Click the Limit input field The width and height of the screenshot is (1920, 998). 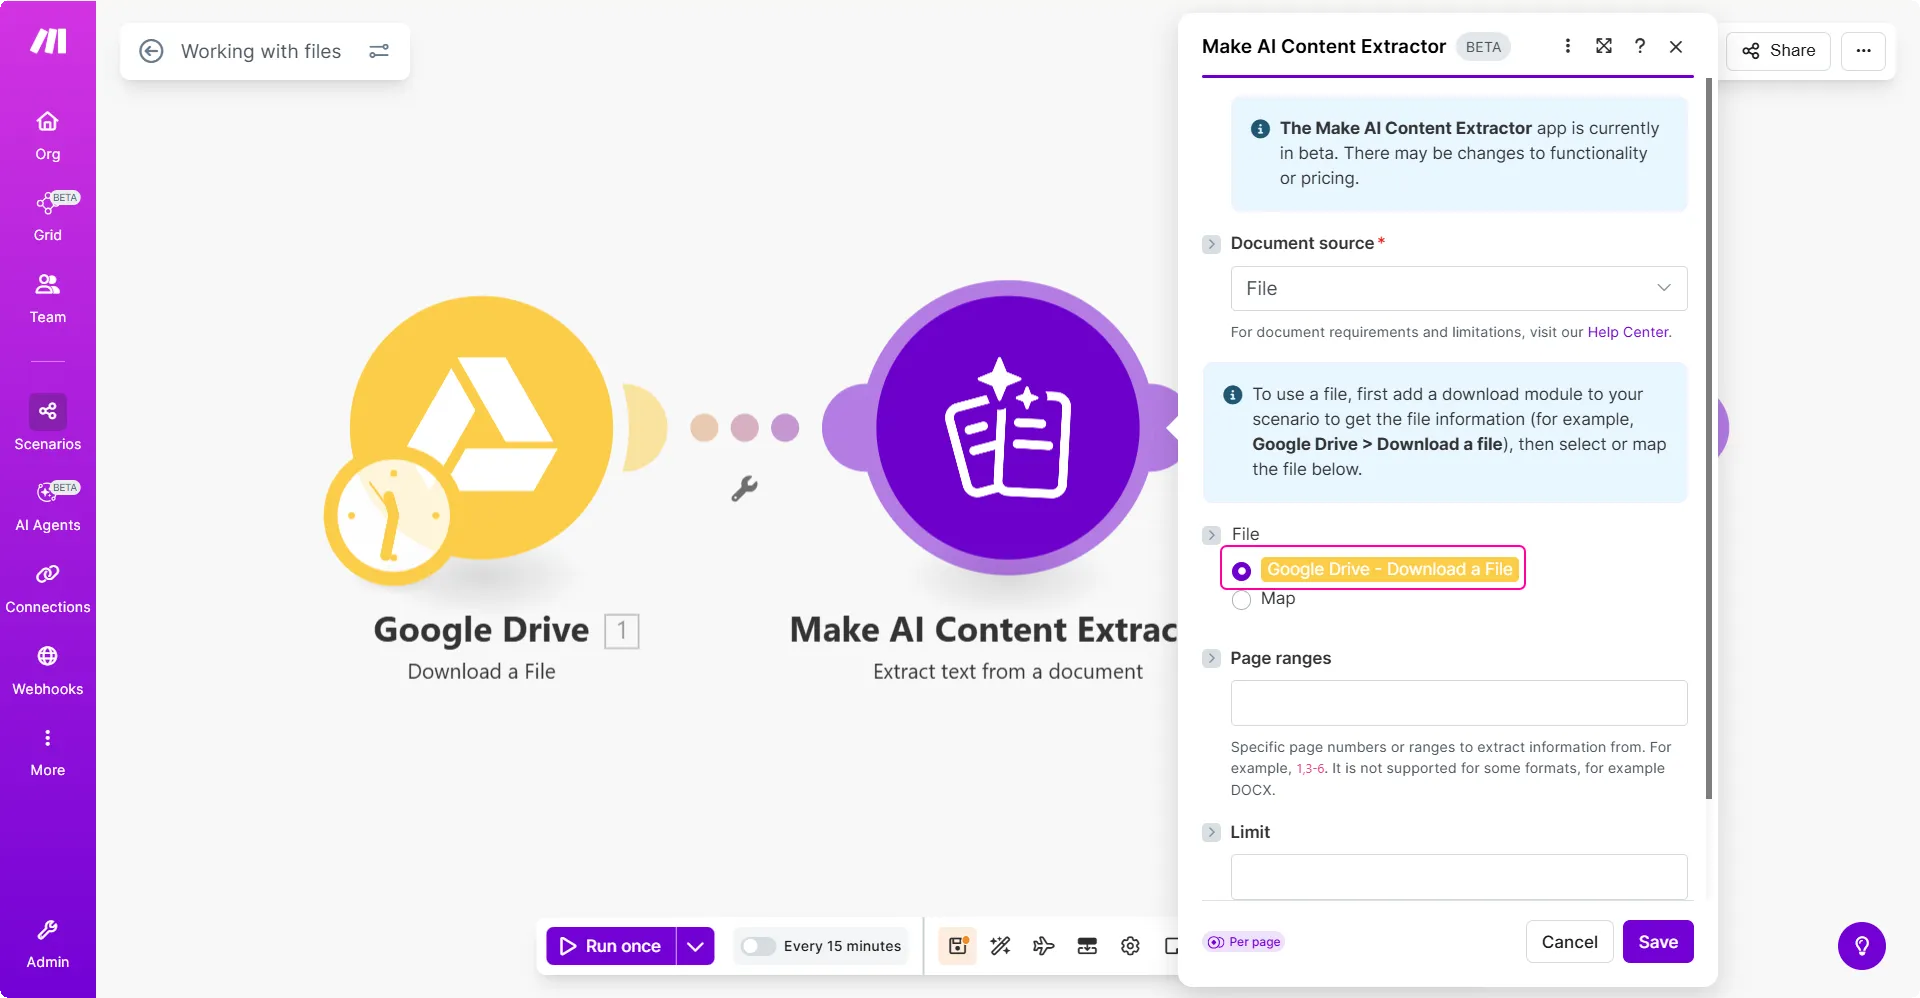point(1459,877)
